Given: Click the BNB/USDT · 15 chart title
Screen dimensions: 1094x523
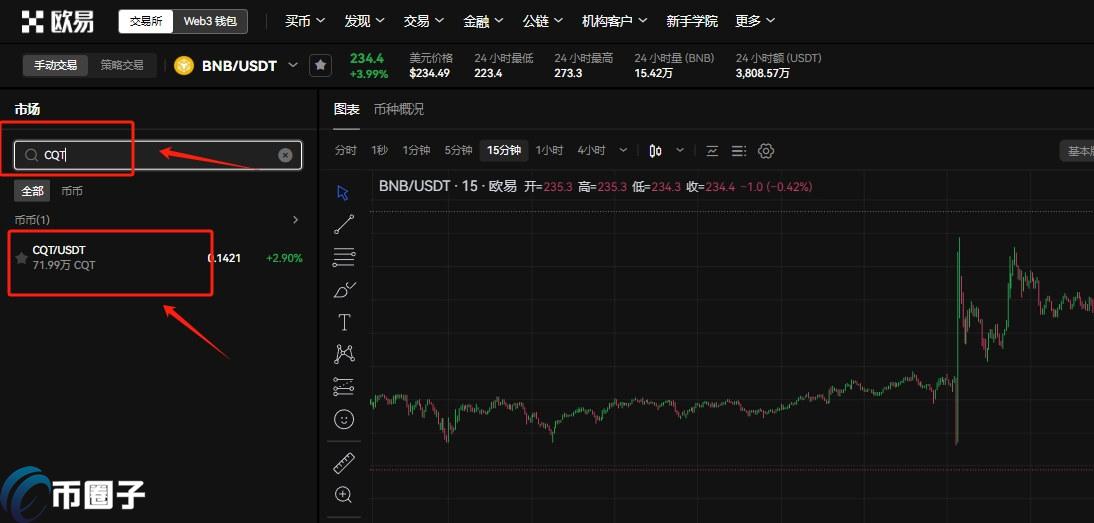Looking at the screenshot, I should pyautogui.click(x=448, y=187).
